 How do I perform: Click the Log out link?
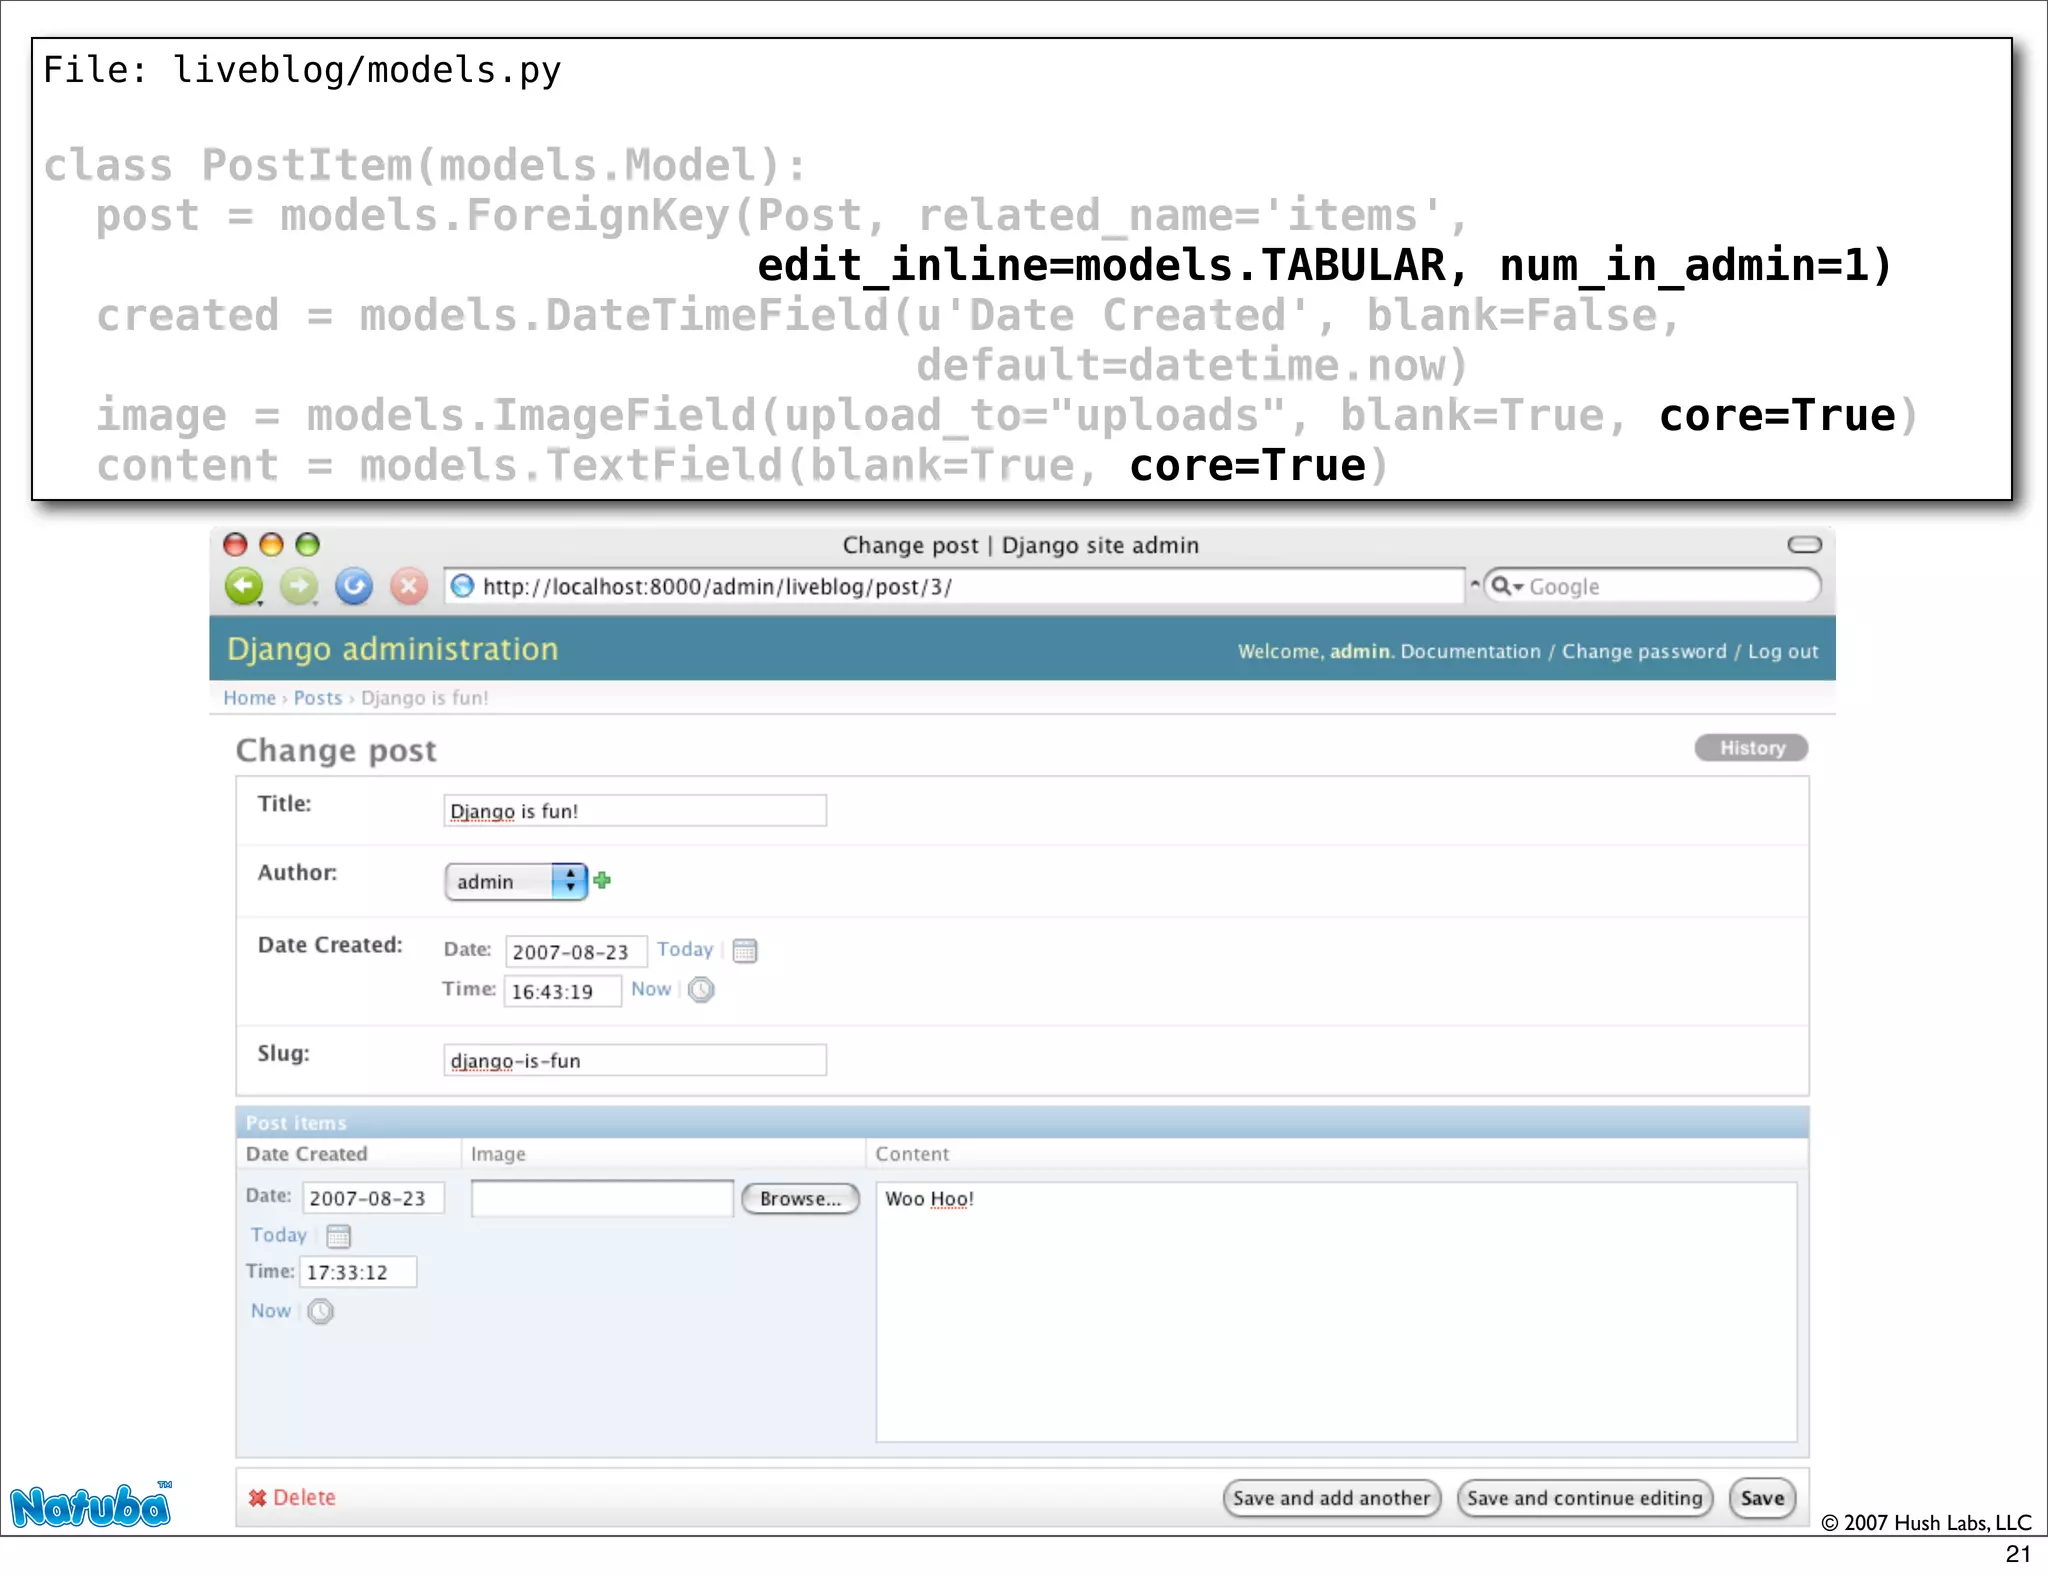point(1783,651)
